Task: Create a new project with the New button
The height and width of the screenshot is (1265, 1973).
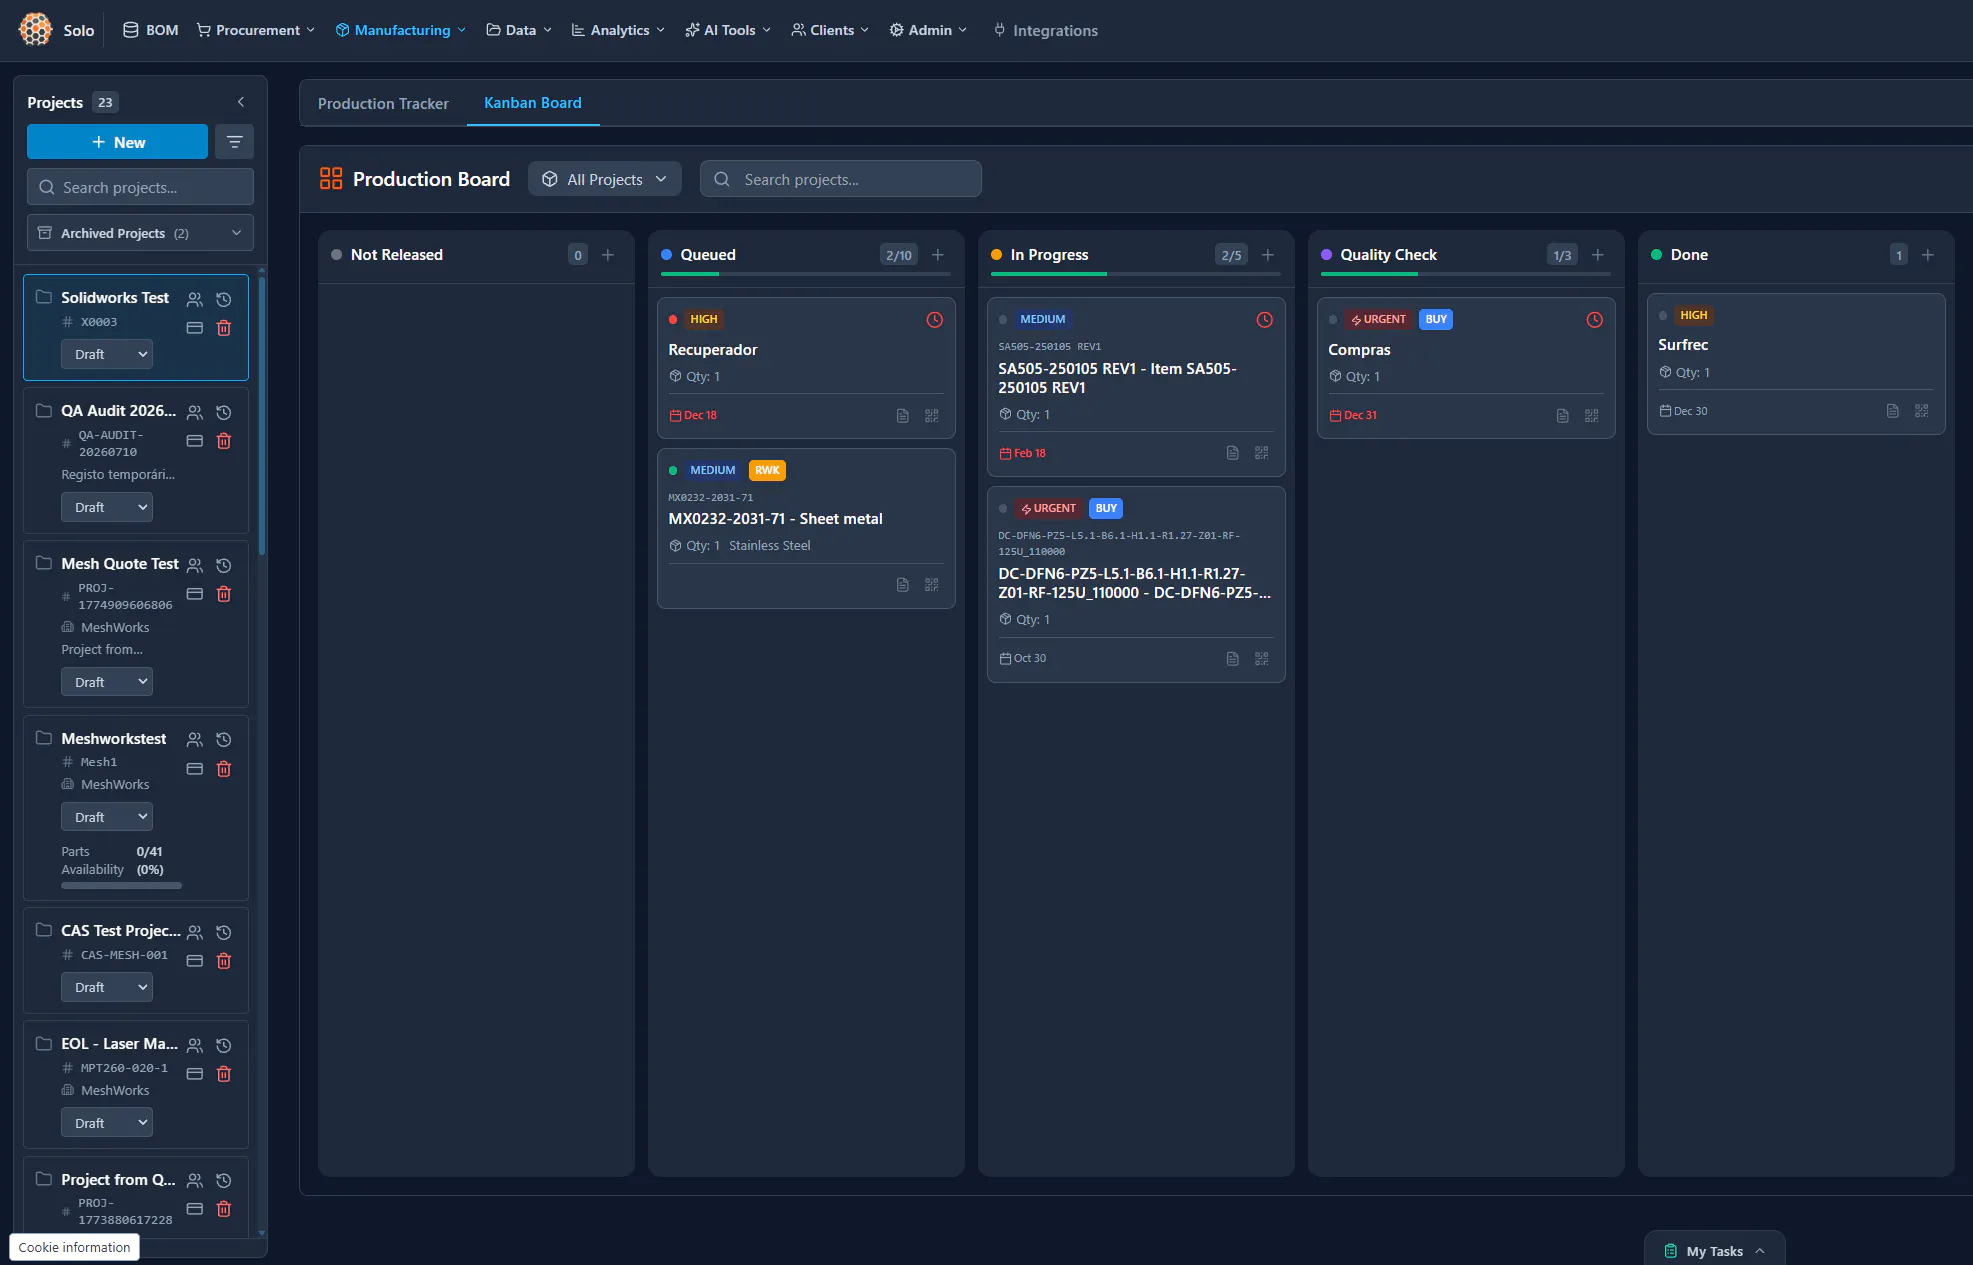Action: [117, 142]
